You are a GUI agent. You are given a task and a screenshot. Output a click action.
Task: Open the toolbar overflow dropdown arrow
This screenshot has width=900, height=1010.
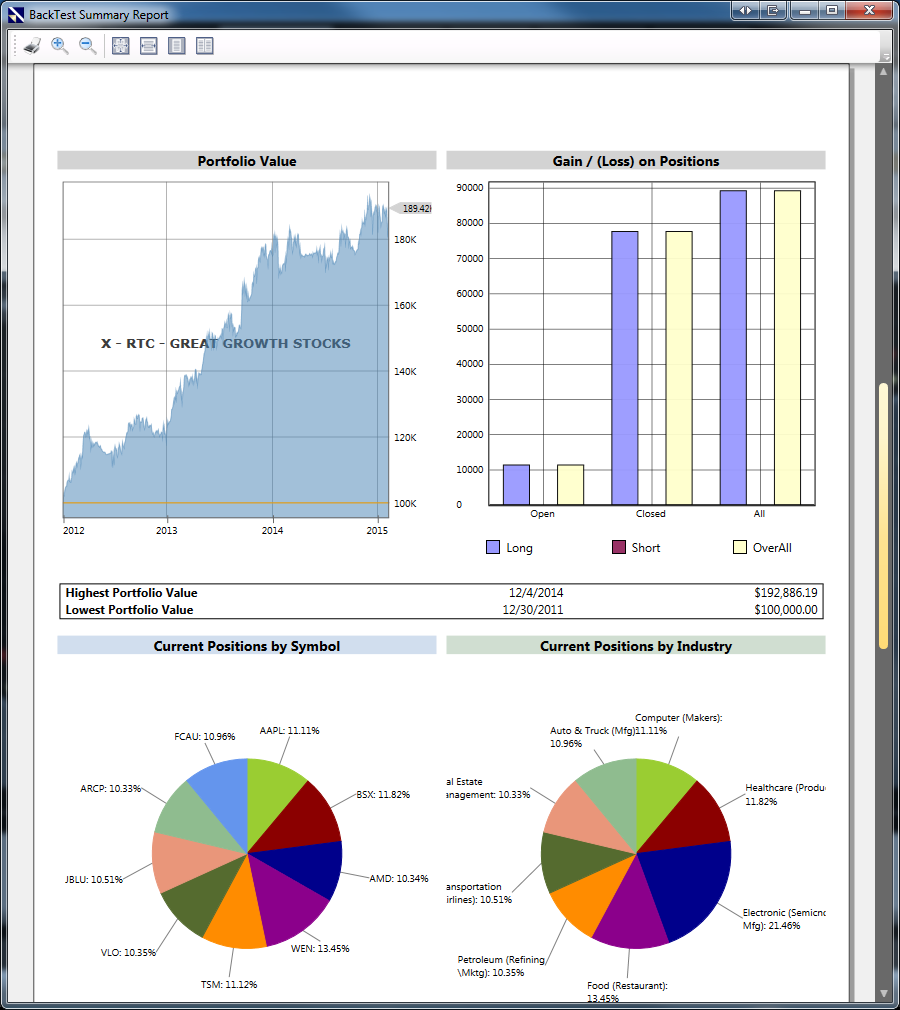tap(885, 57)
